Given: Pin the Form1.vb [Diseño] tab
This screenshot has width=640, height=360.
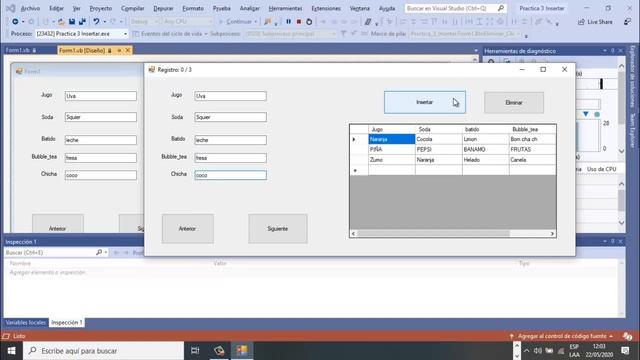Looking at the screenshot, I should click(x=119, y=50).
